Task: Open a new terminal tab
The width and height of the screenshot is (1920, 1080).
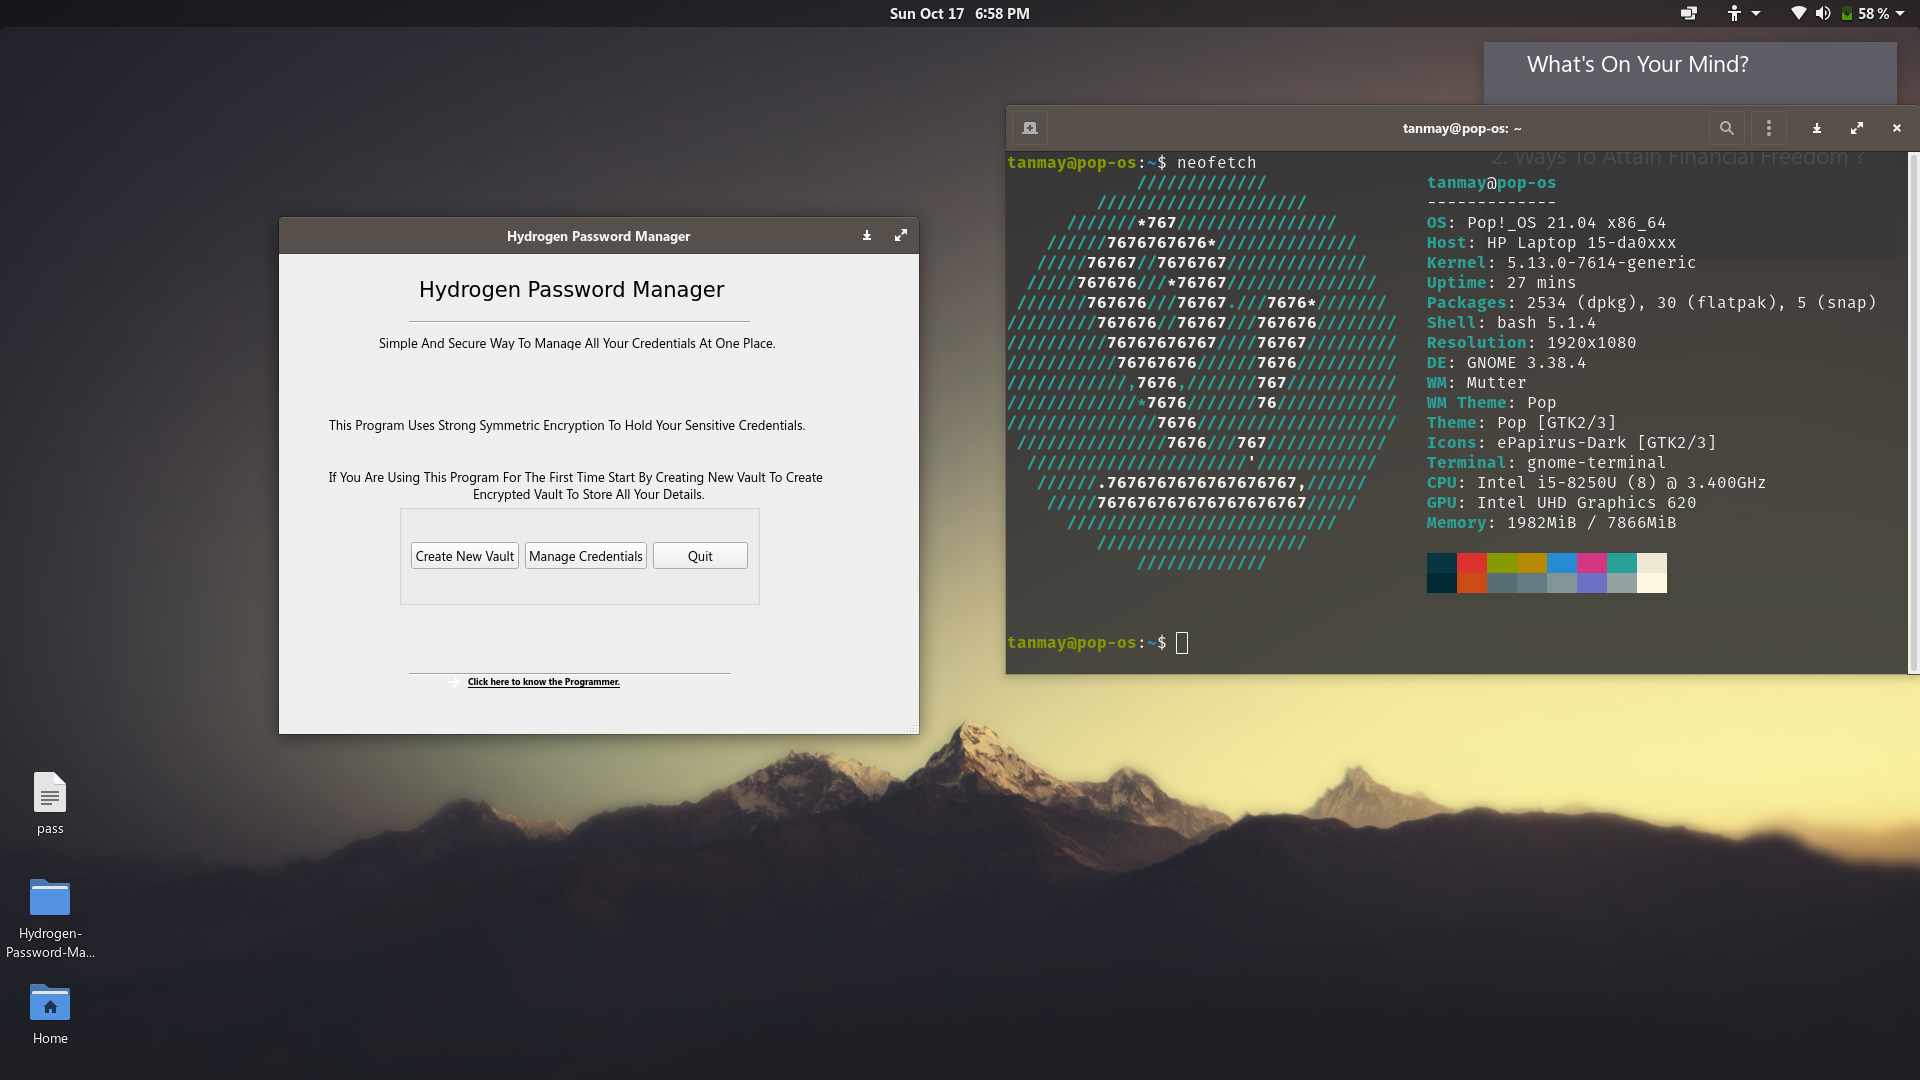Action: coord(1030,128)
